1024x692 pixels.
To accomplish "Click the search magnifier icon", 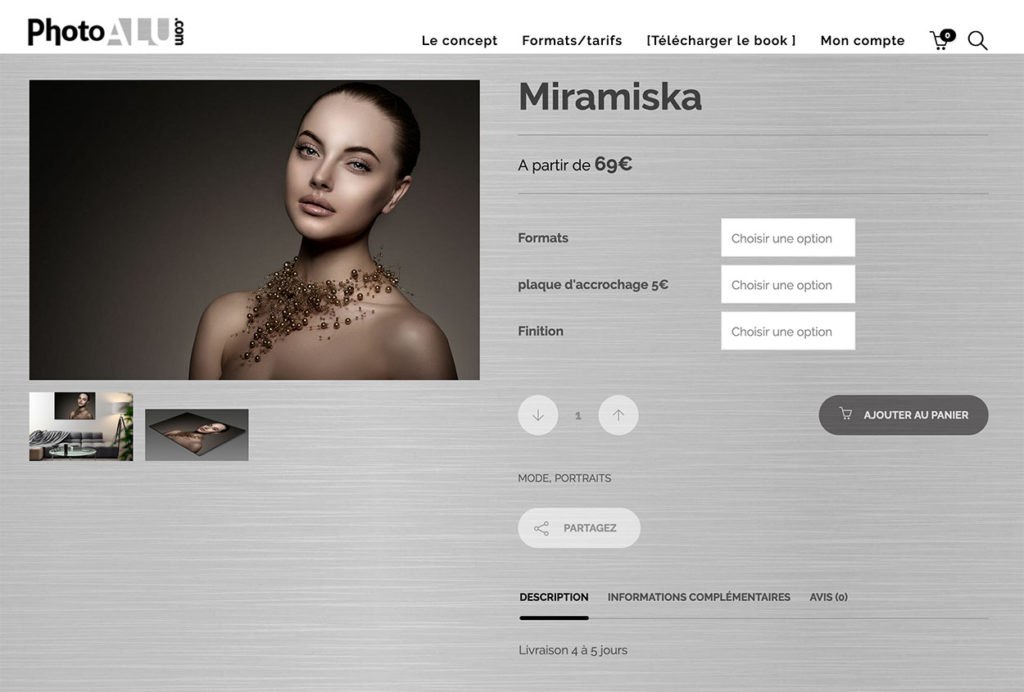I will (x=977, y=40).
